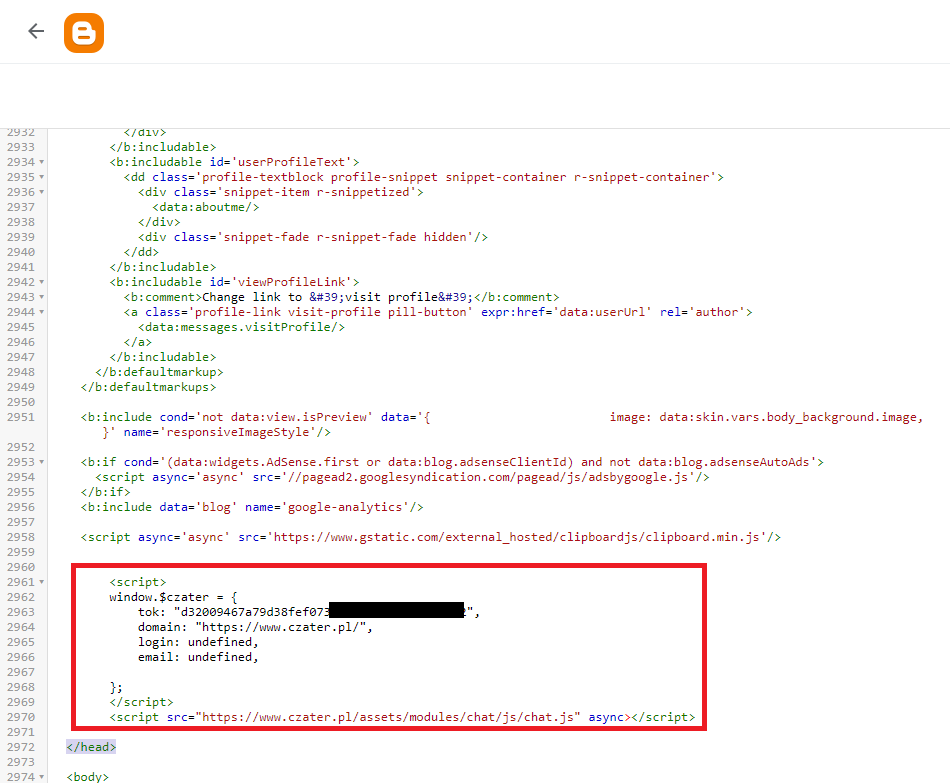Collapse the fold arrow at line 2936
Screen dimensions: 950x783
(x=42, y=192)
